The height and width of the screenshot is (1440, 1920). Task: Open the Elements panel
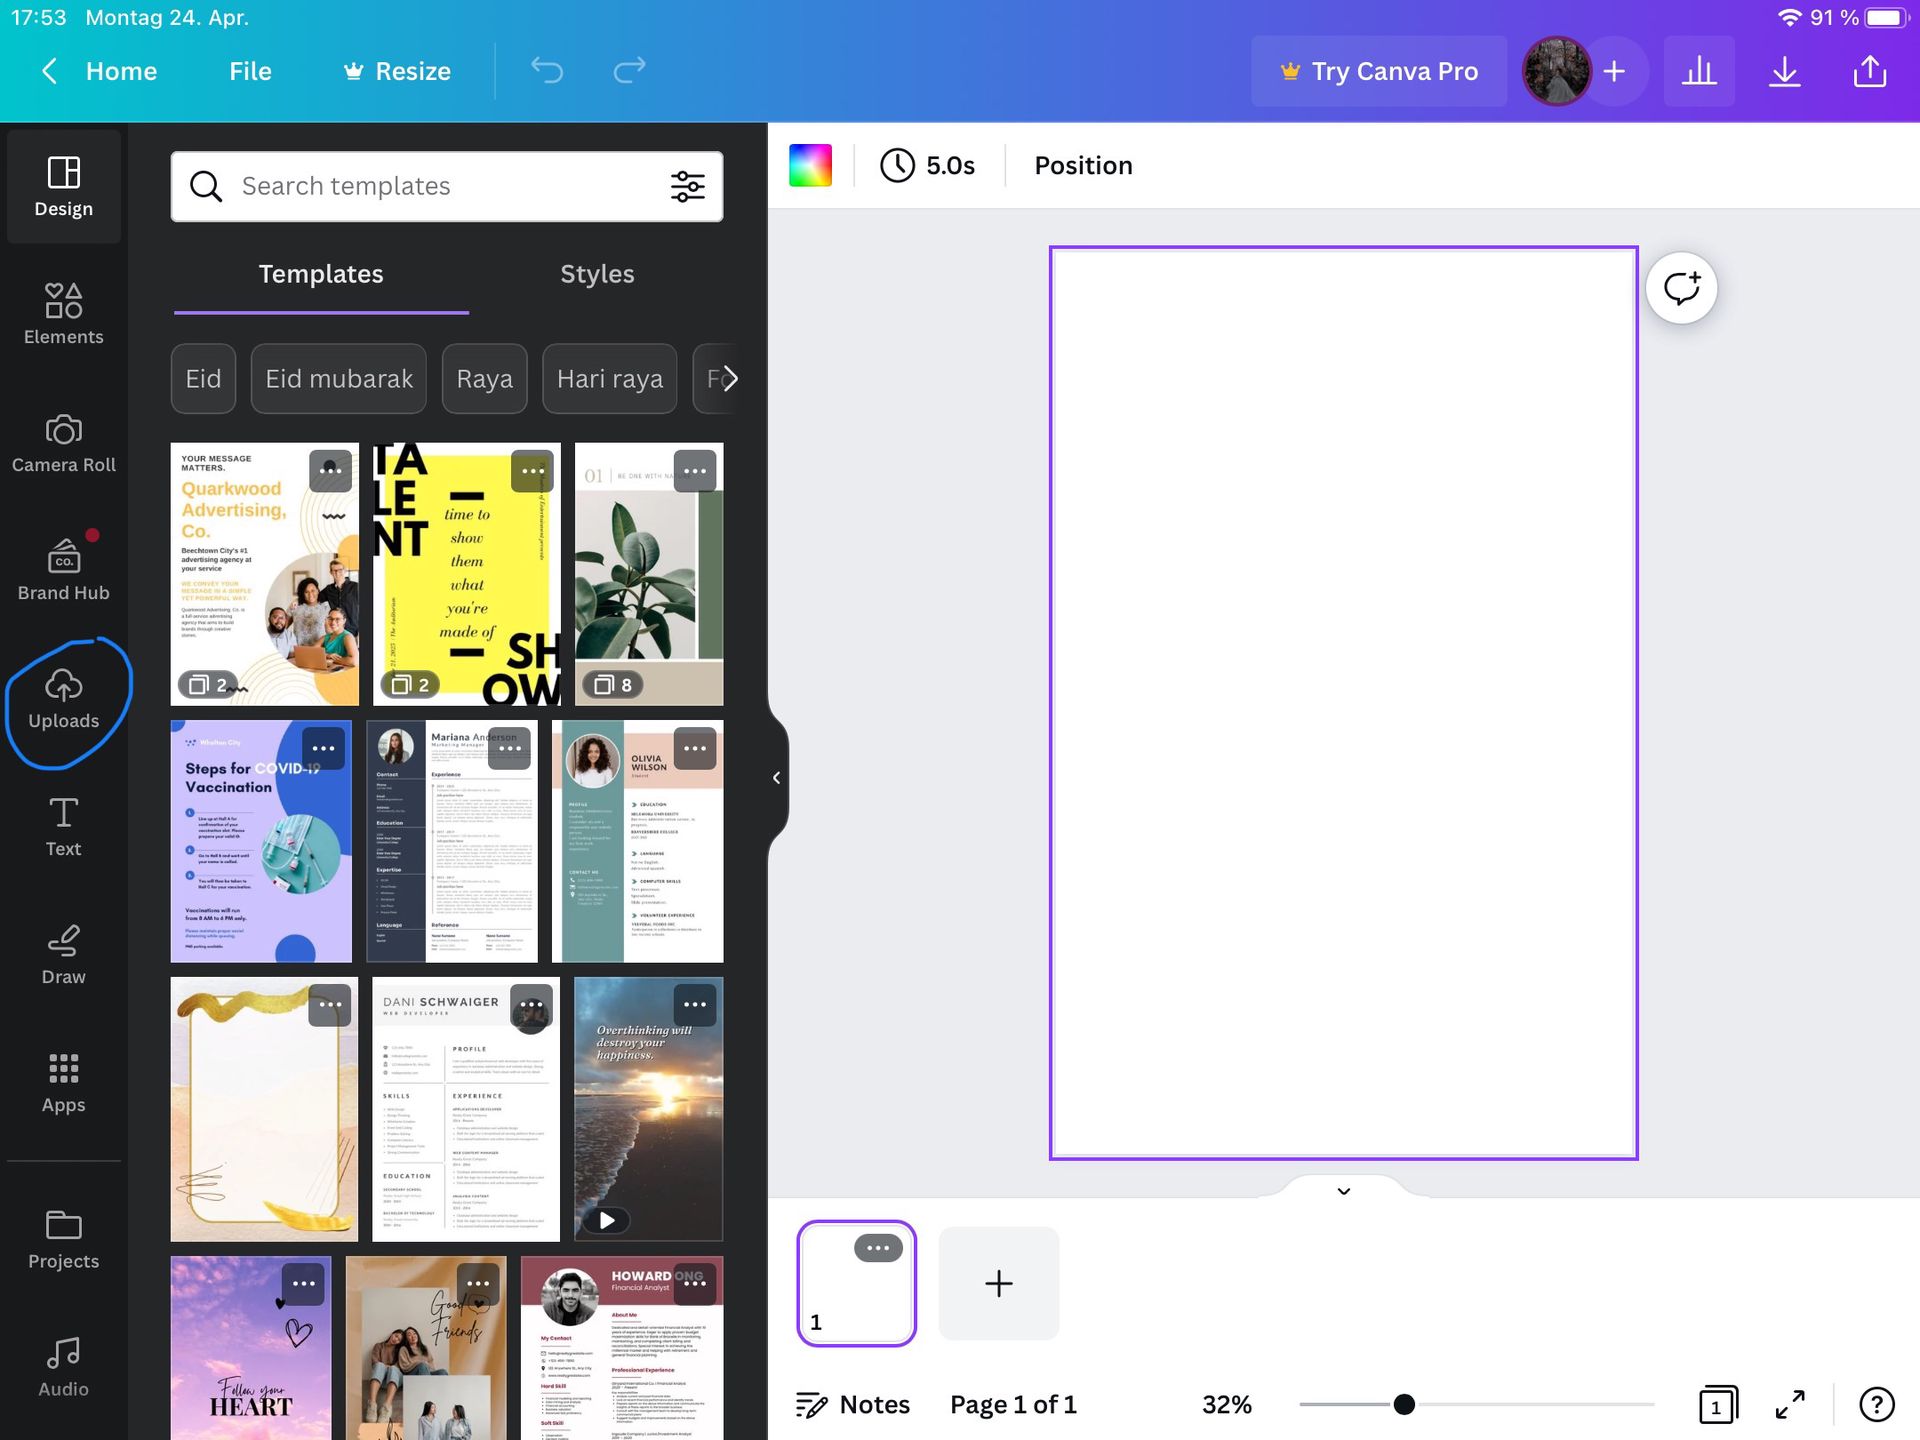(x=63, y=314)
